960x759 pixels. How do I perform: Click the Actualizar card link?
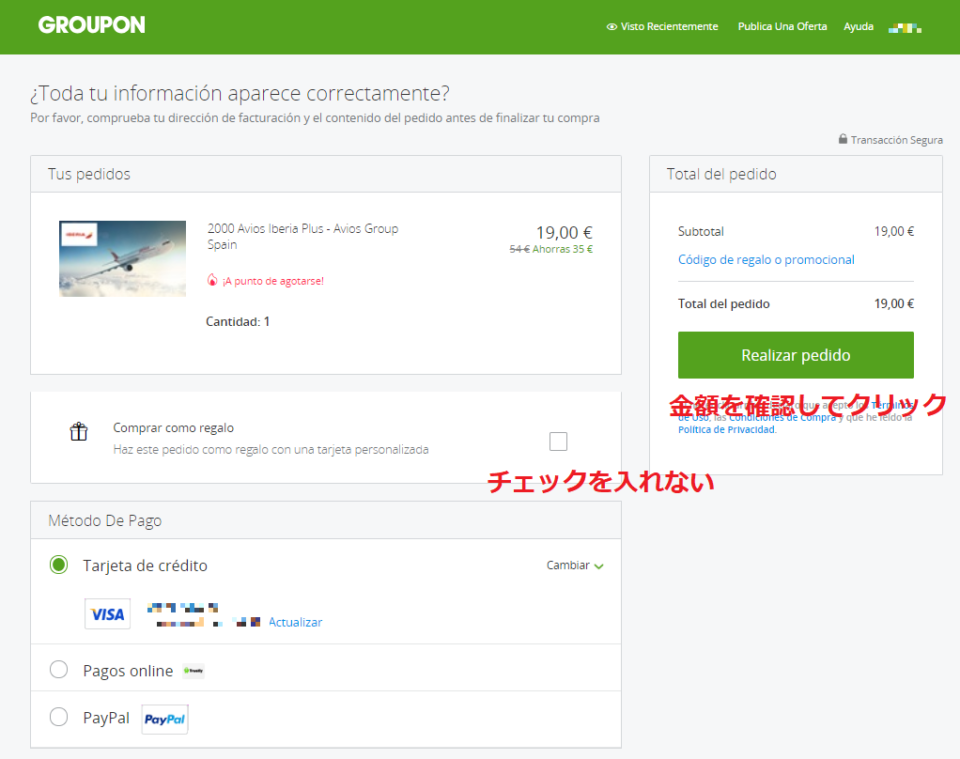tap(295, 622)
